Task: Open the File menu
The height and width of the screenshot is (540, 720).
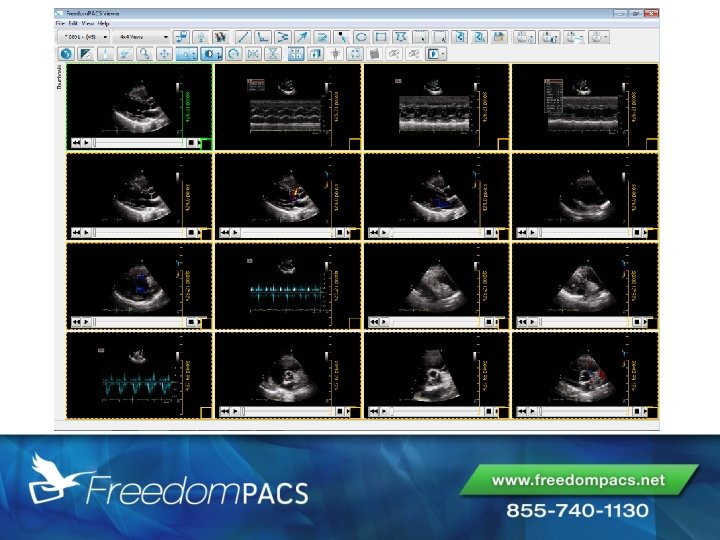Action: tap(60, 23)
